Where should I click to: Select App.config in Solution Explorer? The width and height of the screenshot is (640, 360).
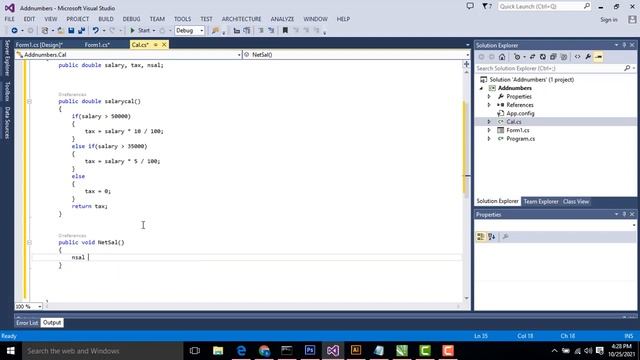pyautogui.click(x=520, y=113)
